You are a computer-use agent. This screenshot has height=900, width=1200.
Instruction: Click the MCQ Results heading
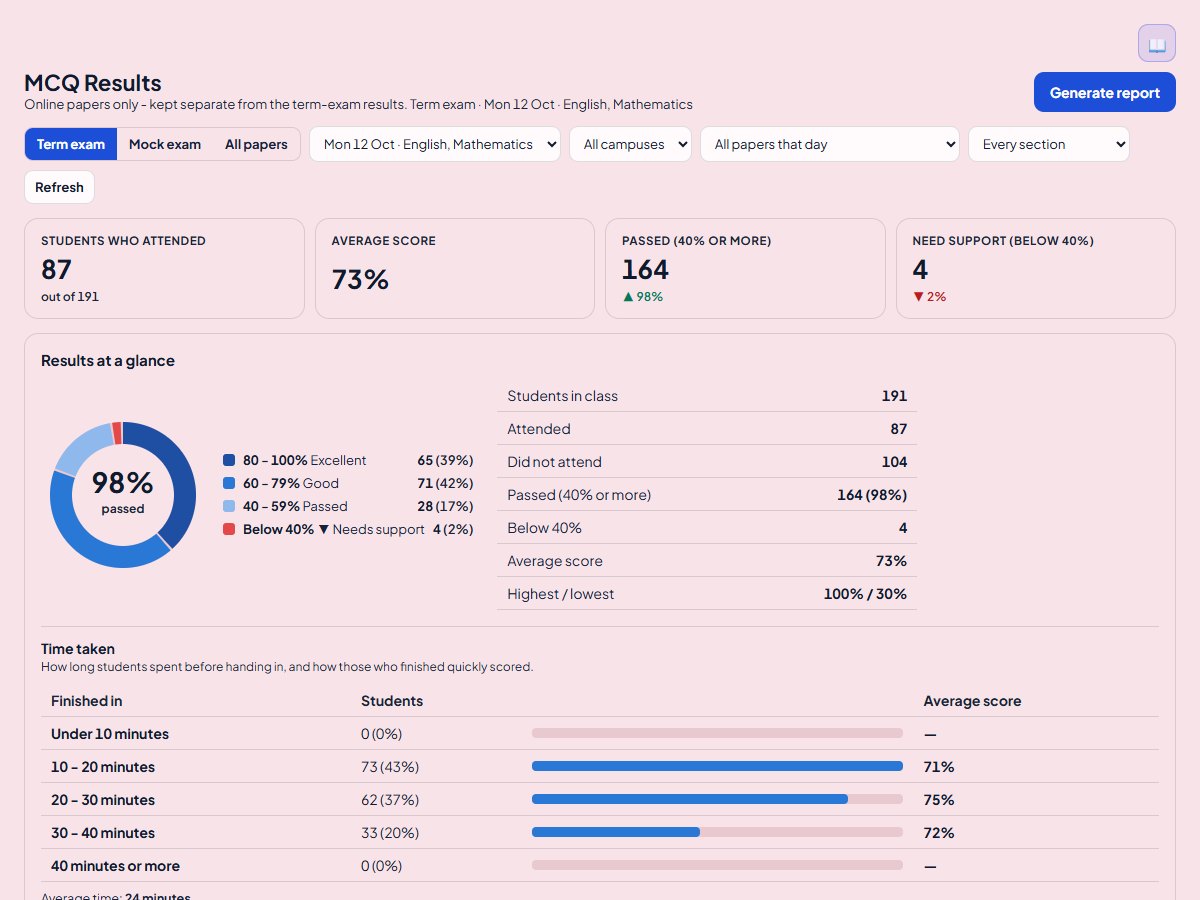pos(93,83)
